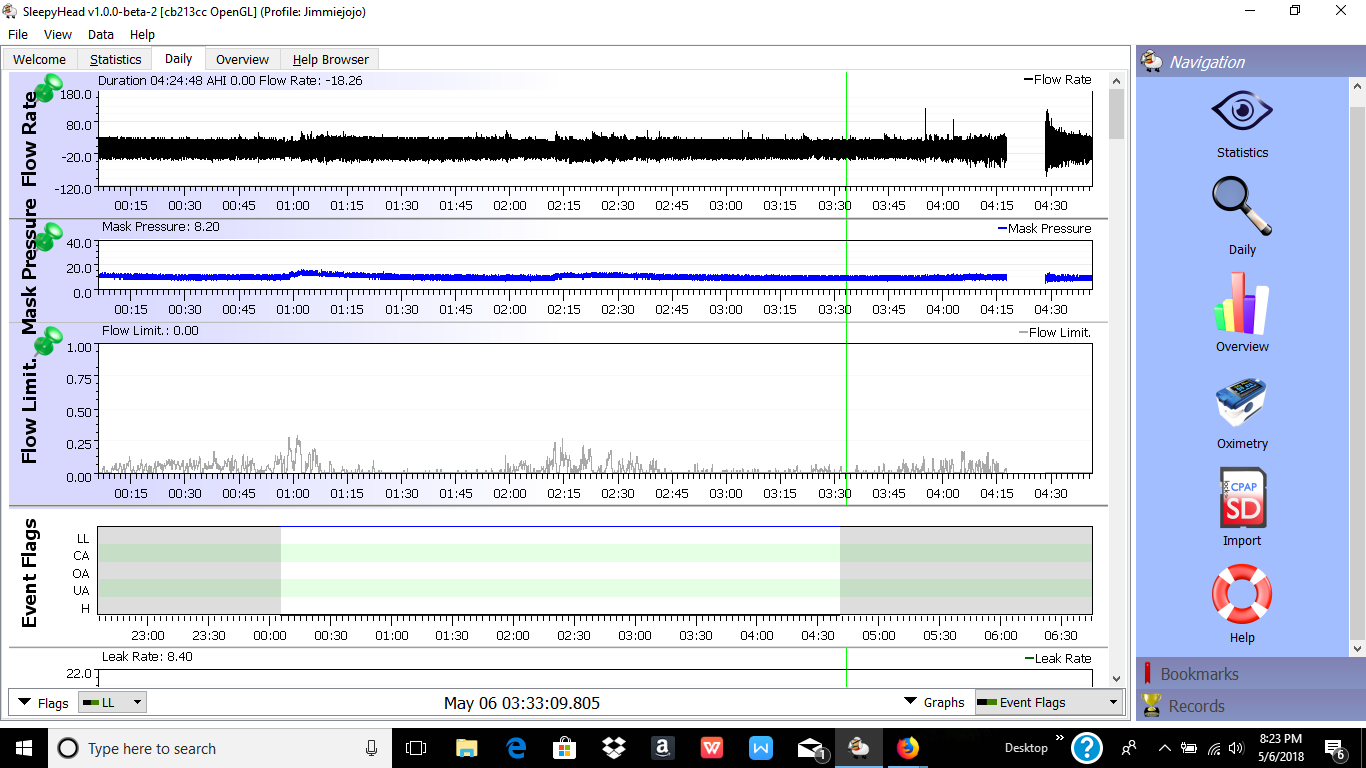
Task: Select the Daily tab
Action: (x=179, y=58)
